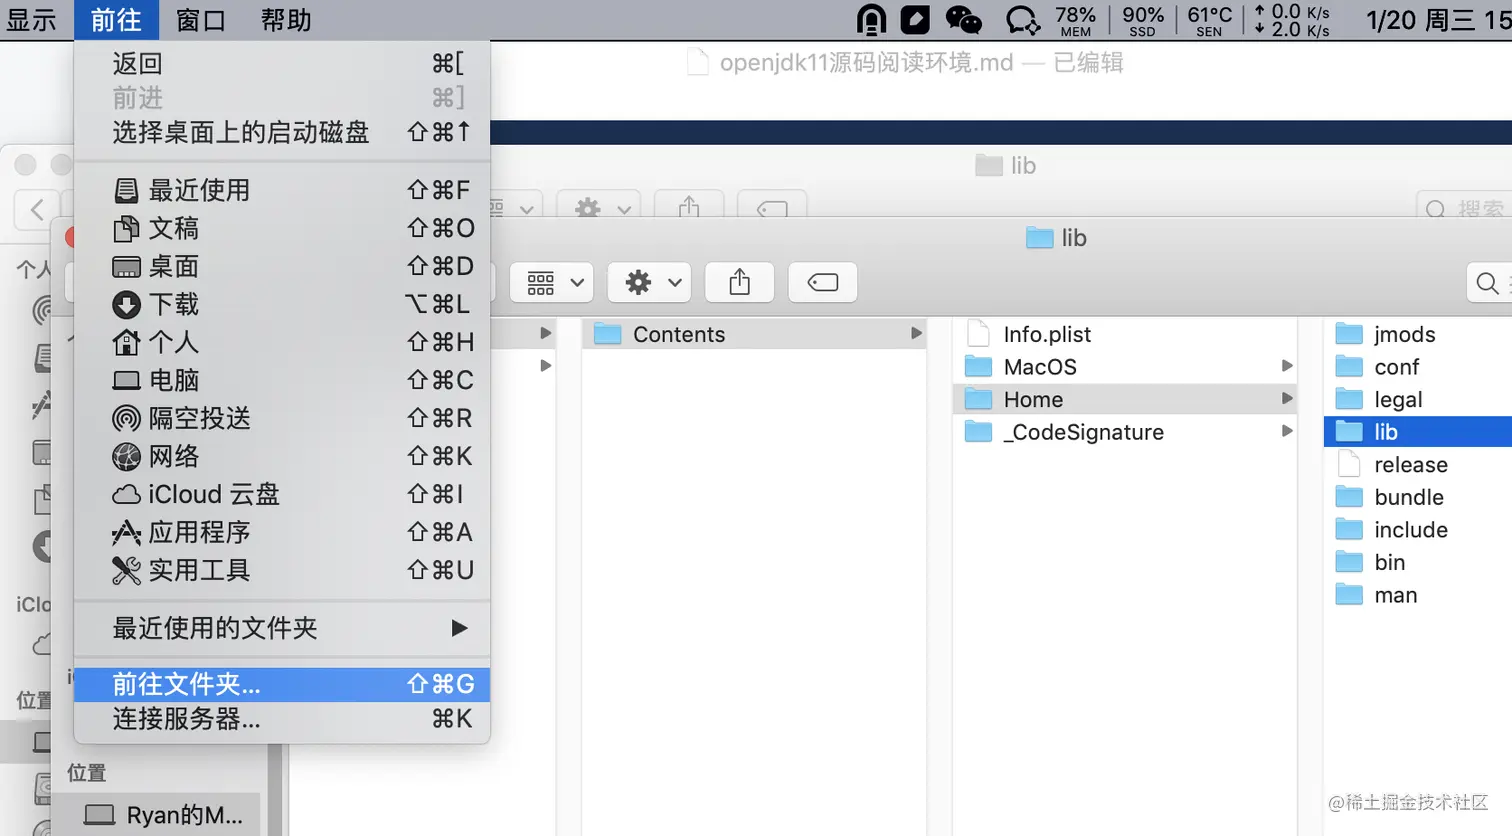Select the Home folder row
The width and height of the screenshot is (1512, 836).
[x=1125, y=399]
